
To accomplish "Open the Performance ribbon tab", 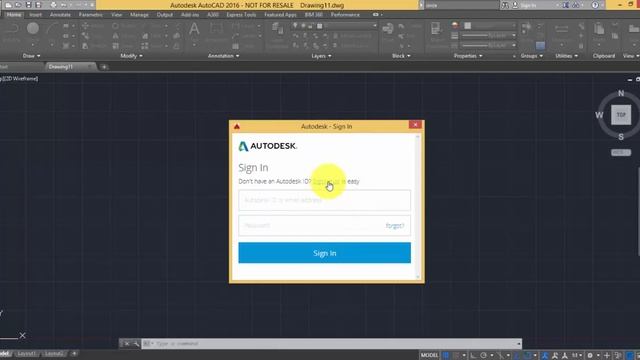I will point(345,15).
